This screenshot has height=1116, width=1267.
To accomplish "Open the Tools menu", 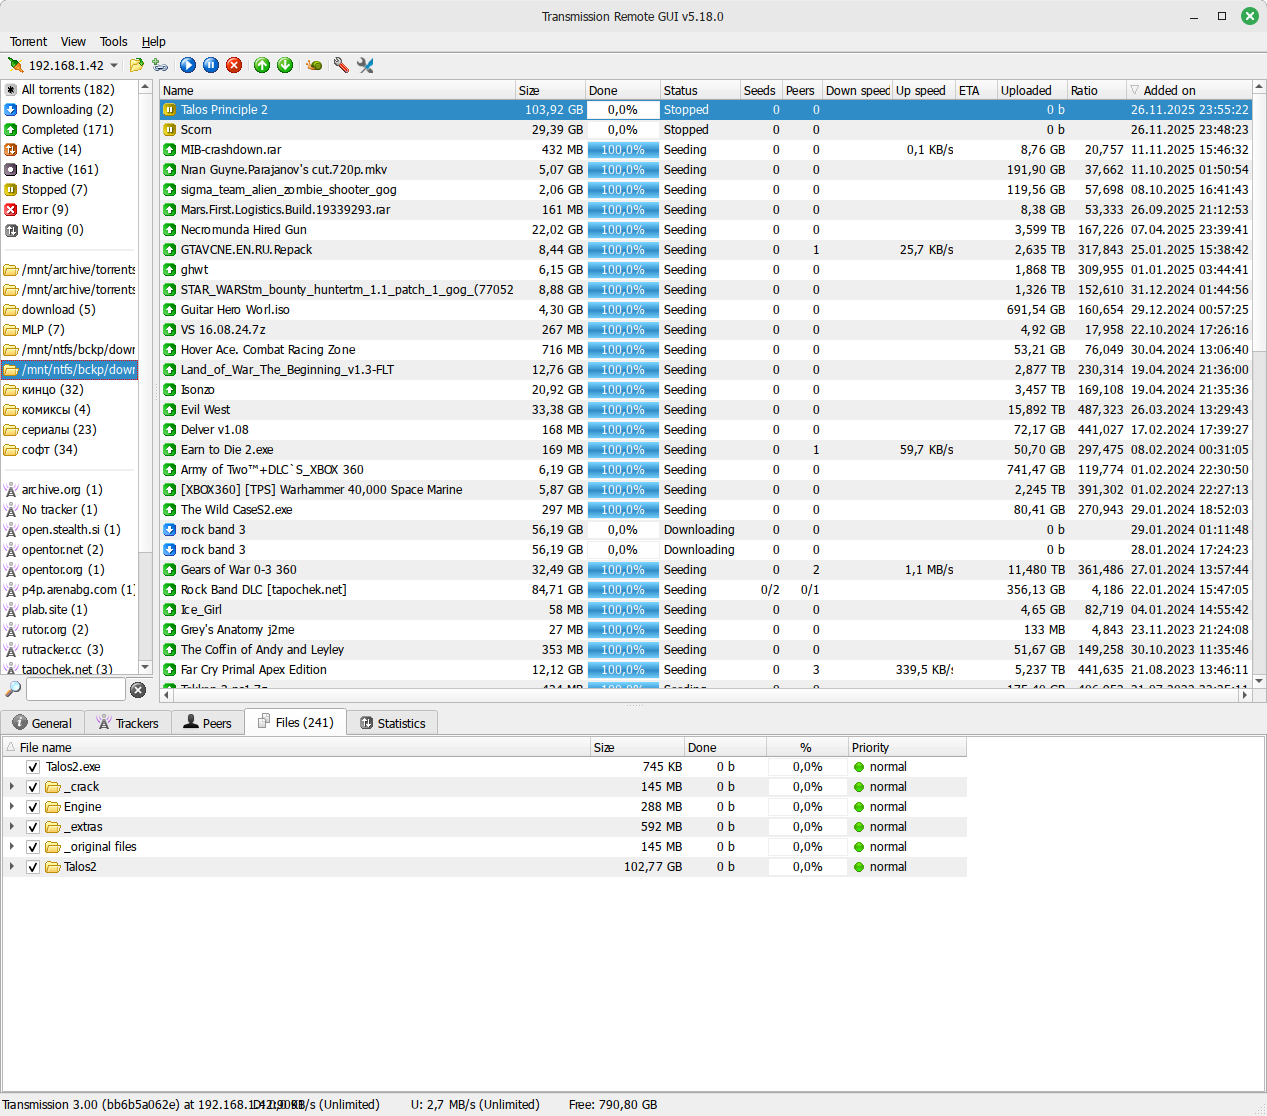I will click(x=113, y=42).
